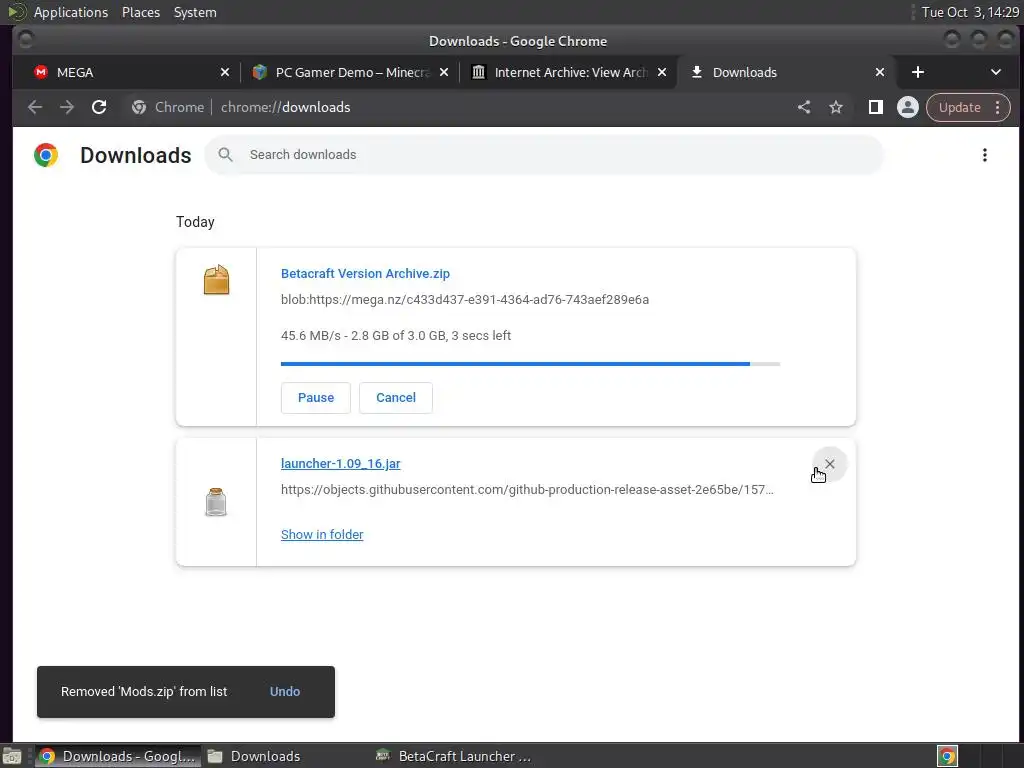1024x768 pixels.
Task: Select the Downloads tab
Action: pos(786,72)
